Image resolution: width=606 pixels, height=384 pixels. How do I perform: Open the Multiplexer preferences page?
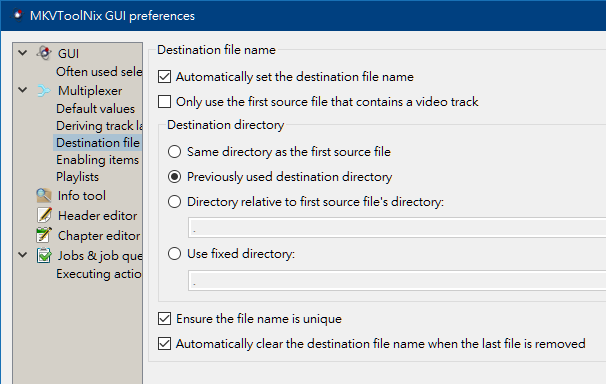tap(90, 91)
